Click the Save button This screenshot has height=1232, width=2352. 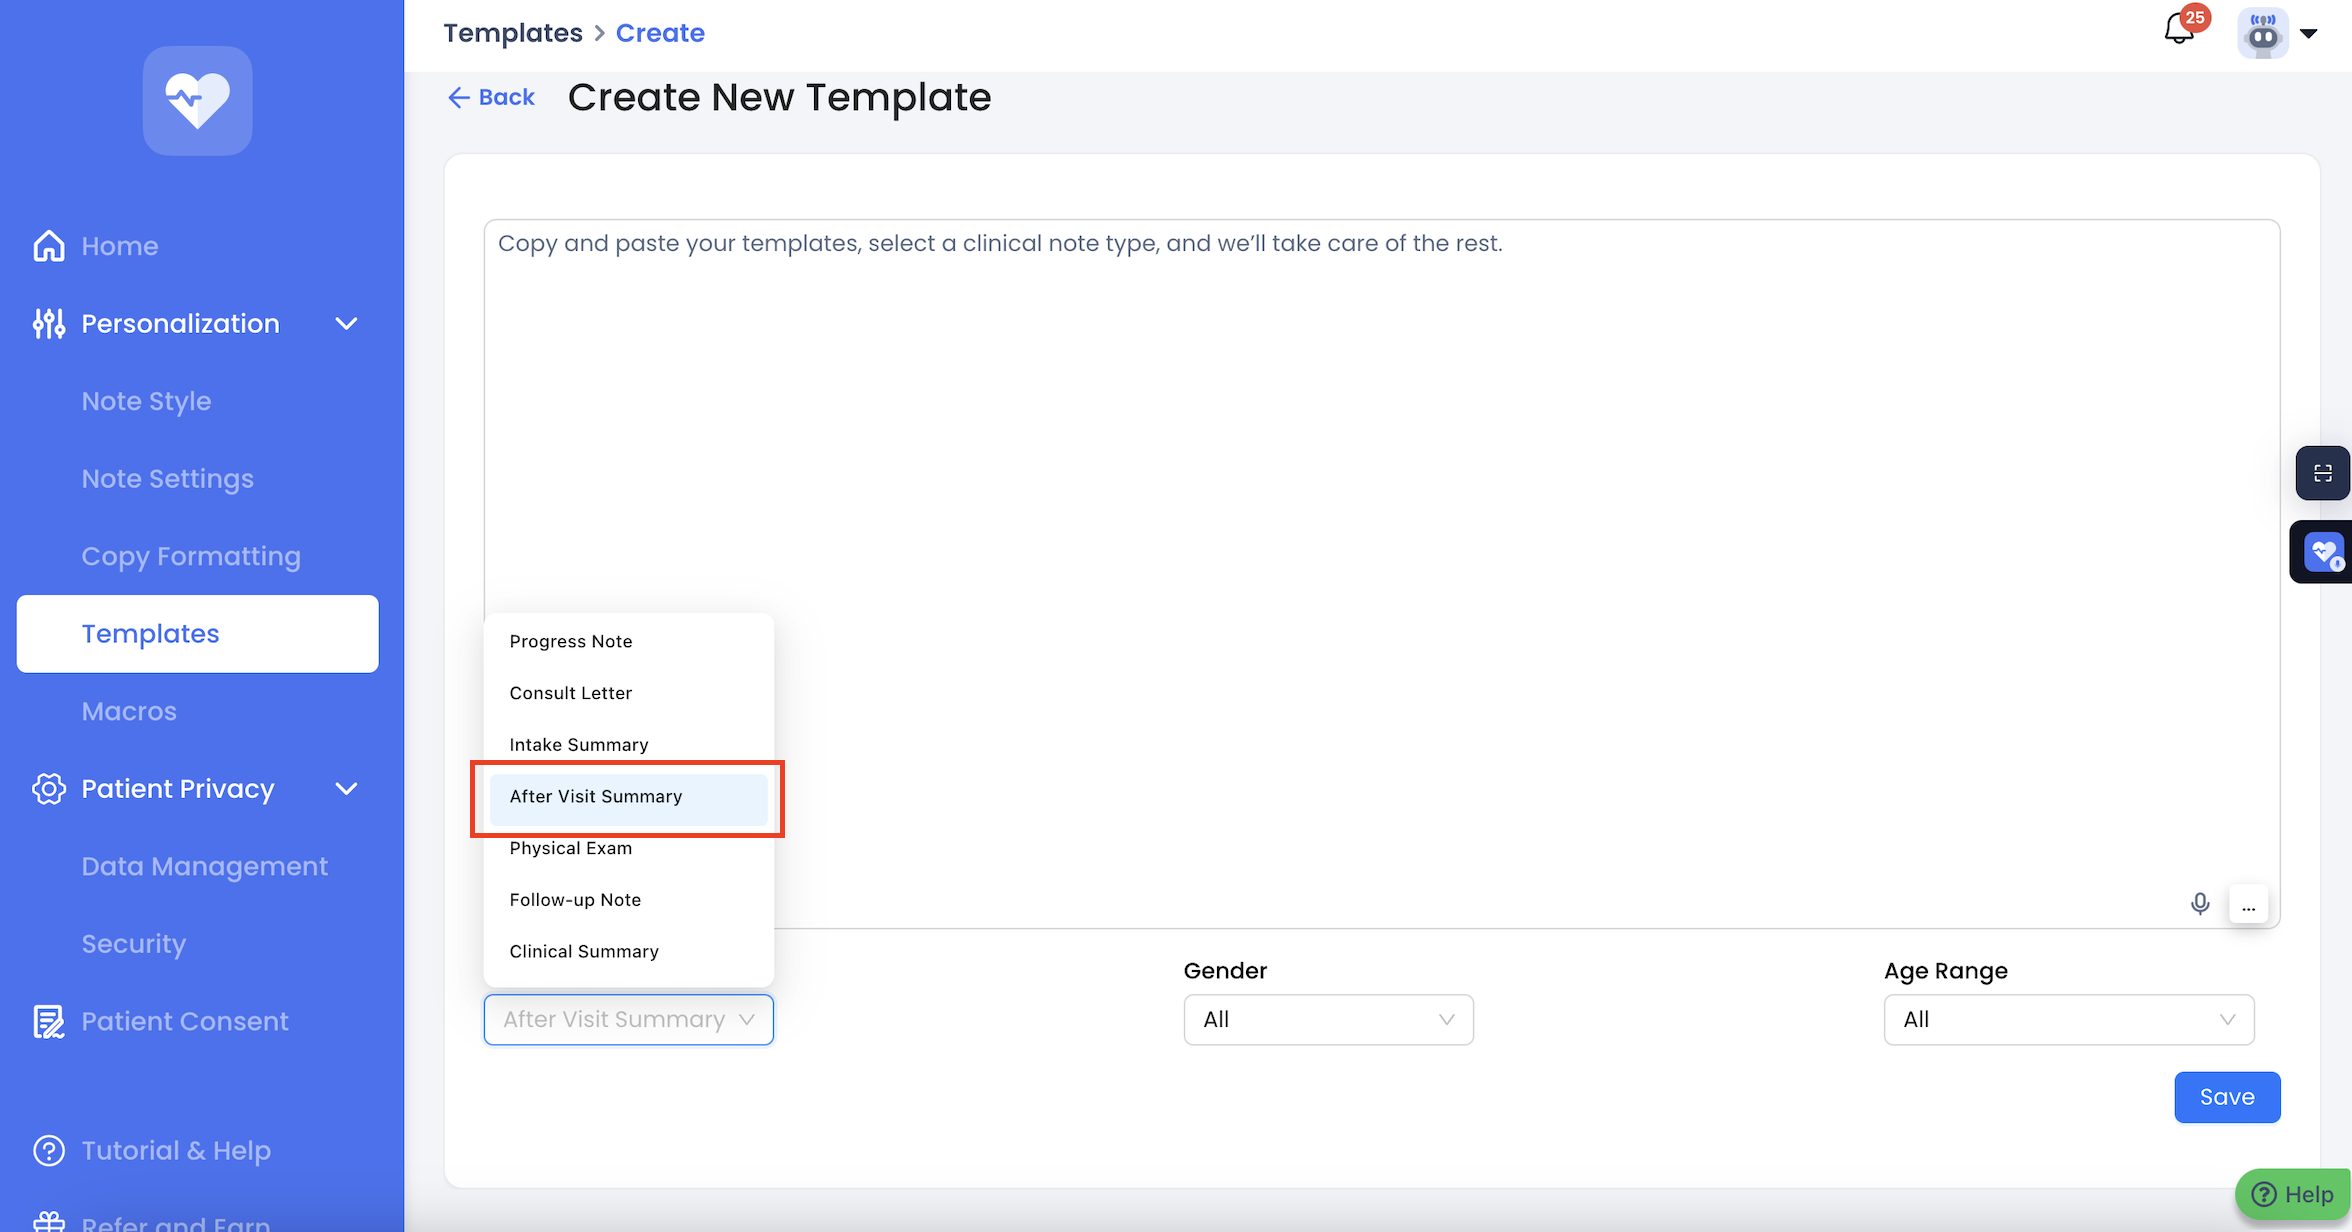tap(2227, 1097)
